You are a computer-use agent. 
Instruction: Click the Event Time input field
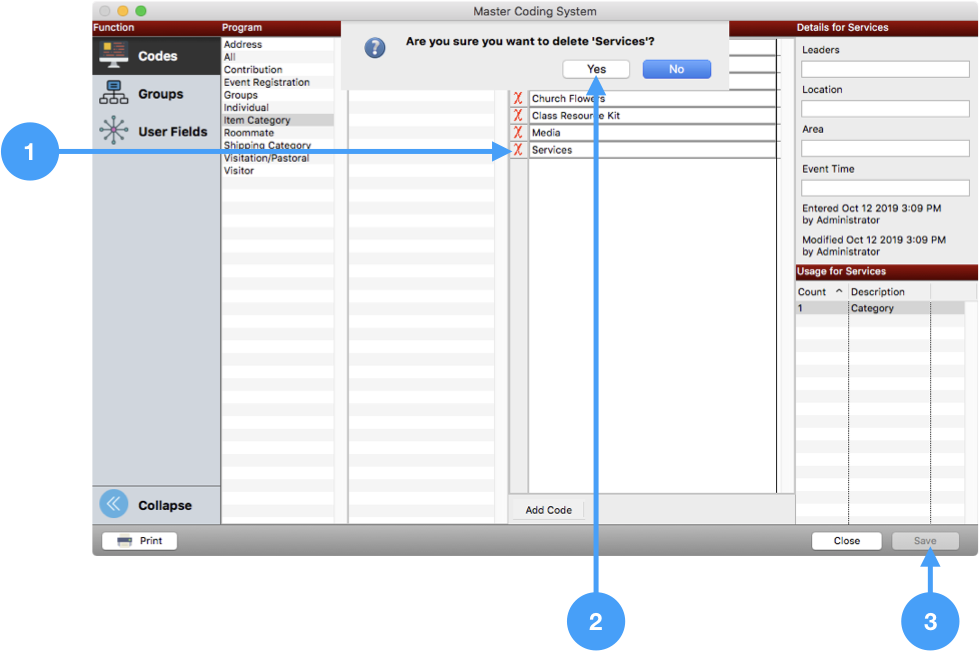(885, 188)
